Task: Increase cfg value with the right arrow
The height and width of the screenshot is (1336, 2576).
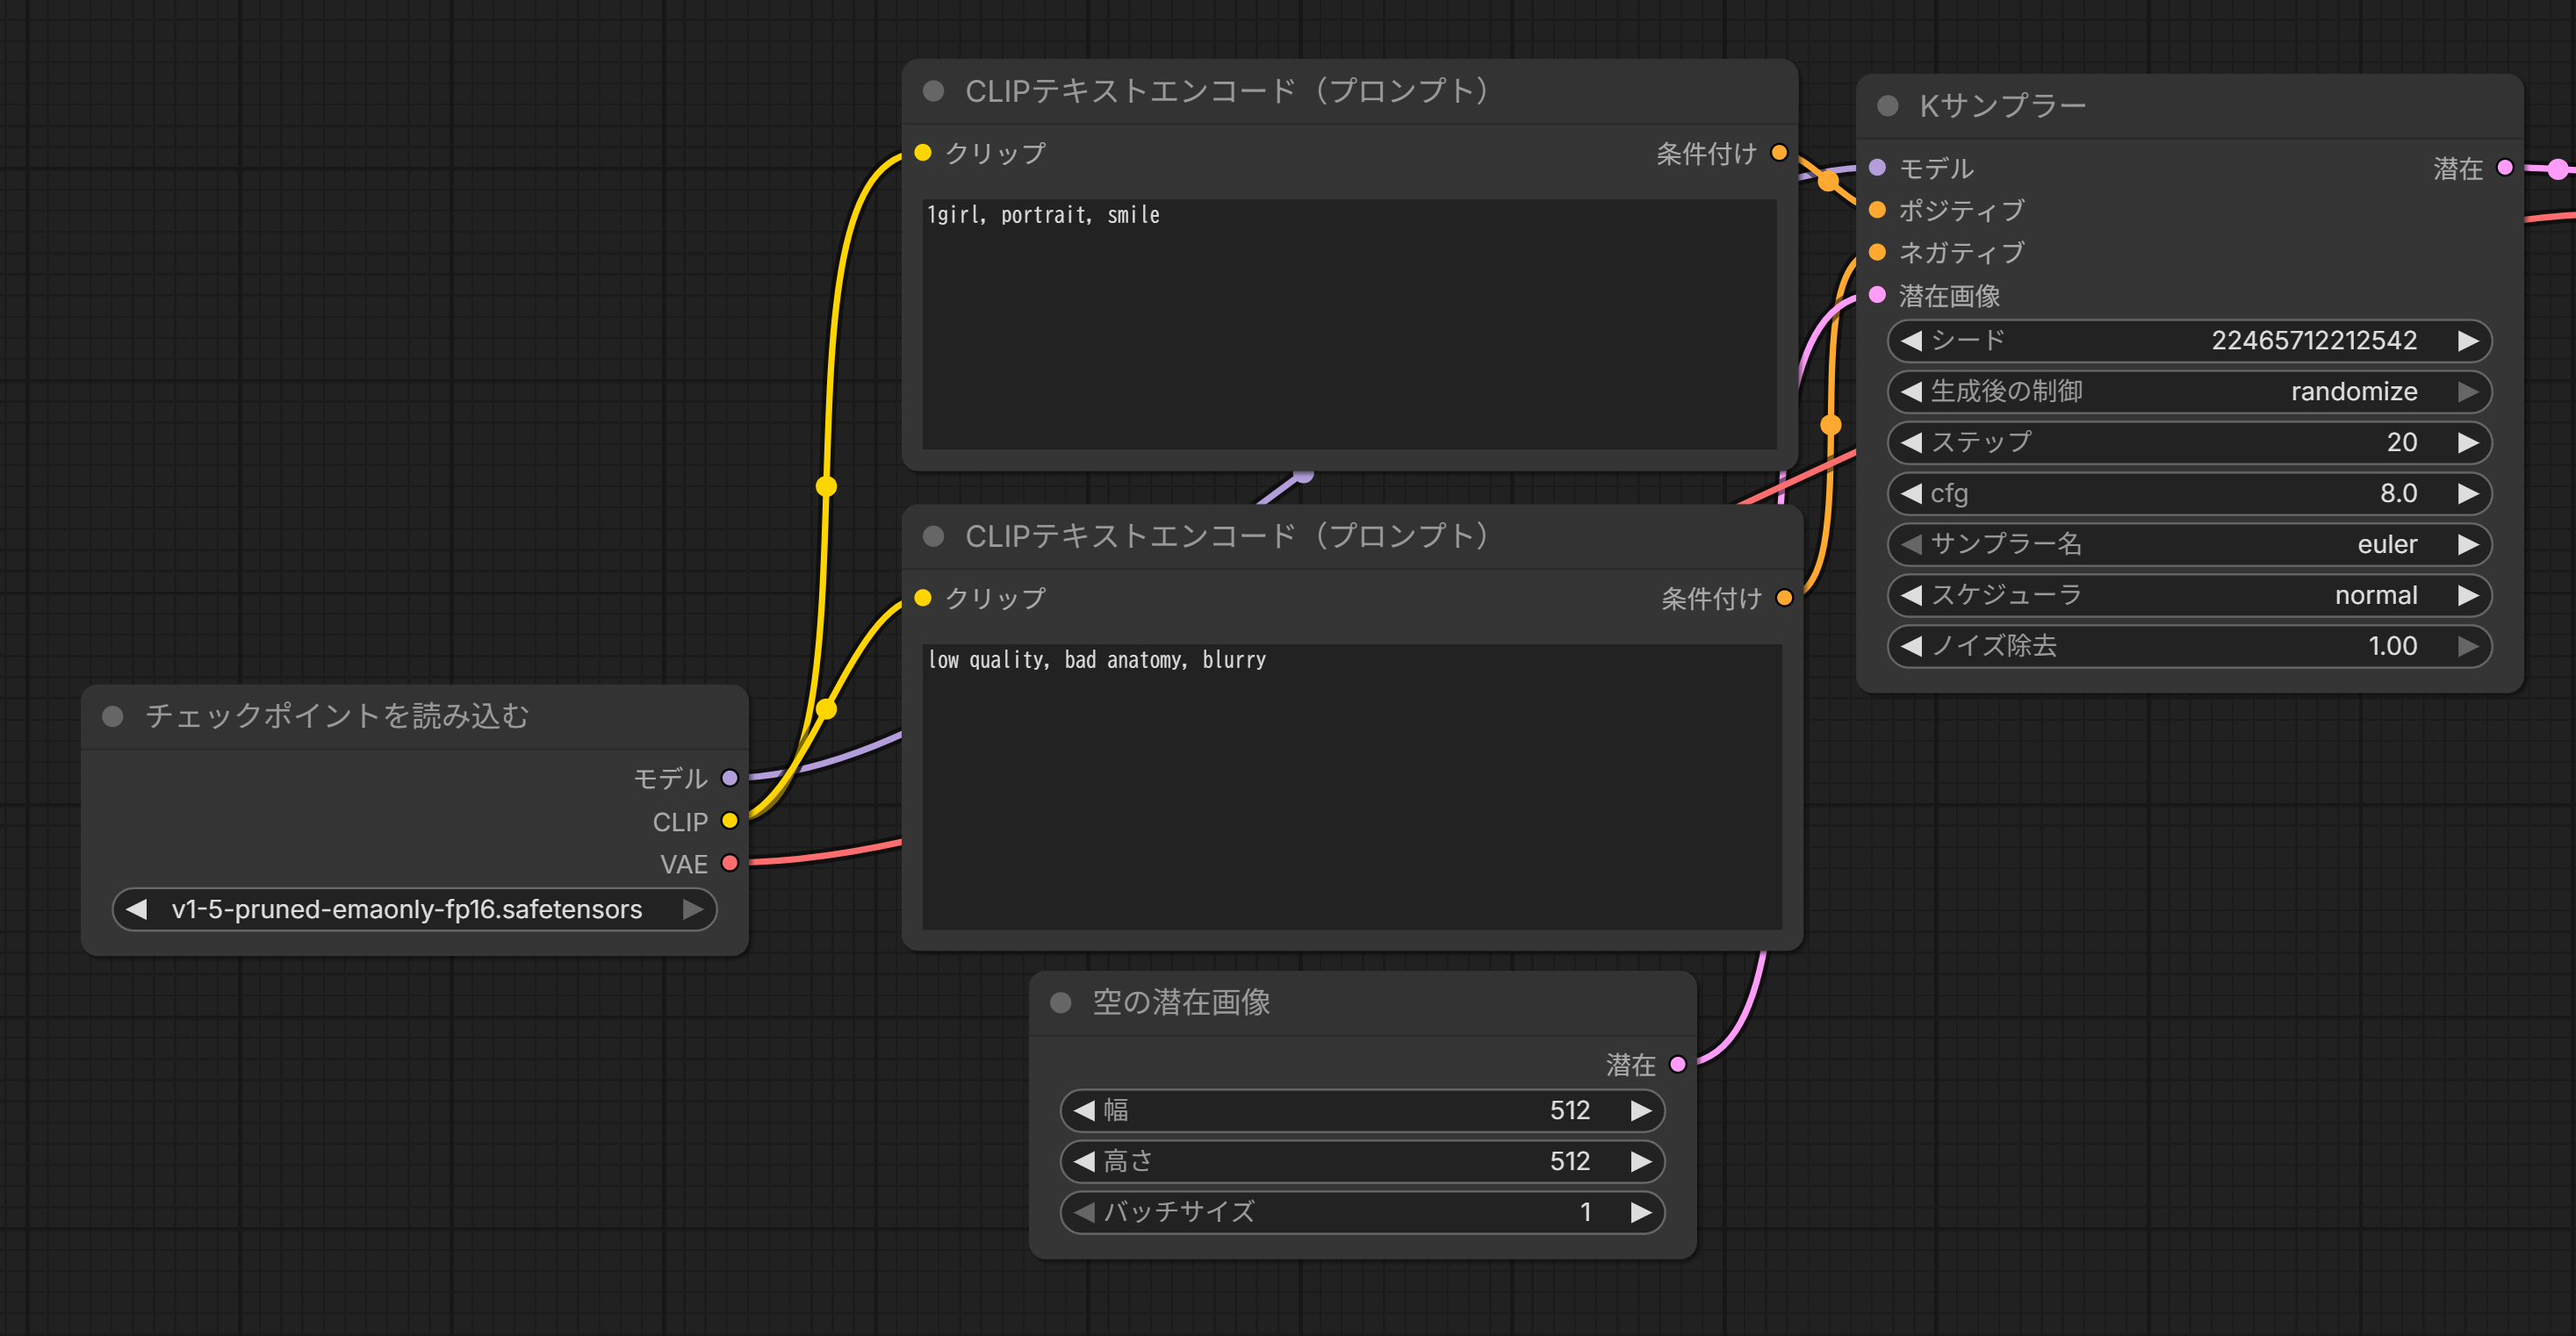Action: click(2468, 494)
